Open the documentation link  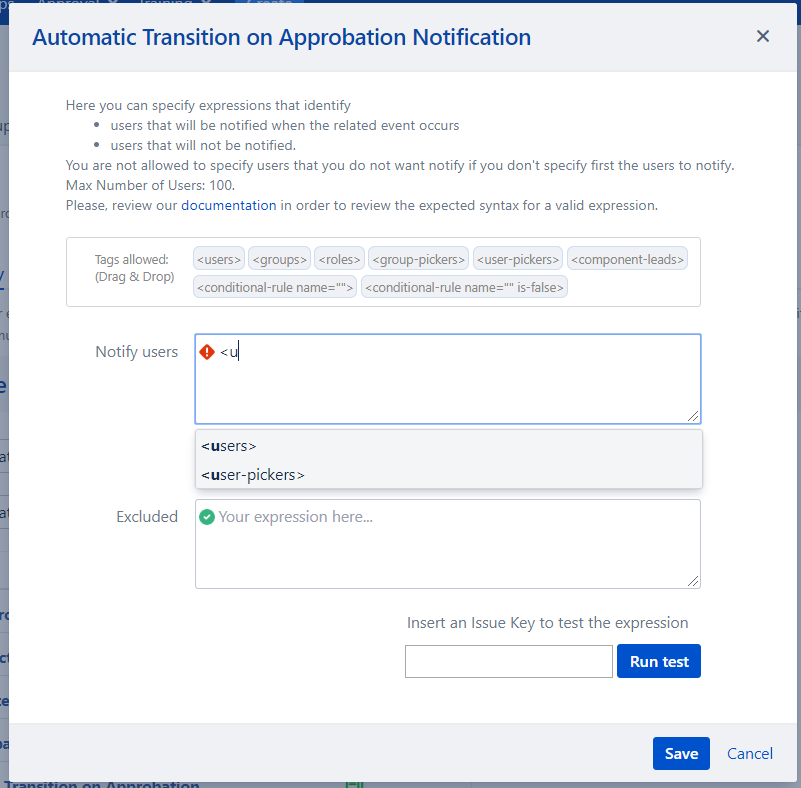[x=228, y=205]
